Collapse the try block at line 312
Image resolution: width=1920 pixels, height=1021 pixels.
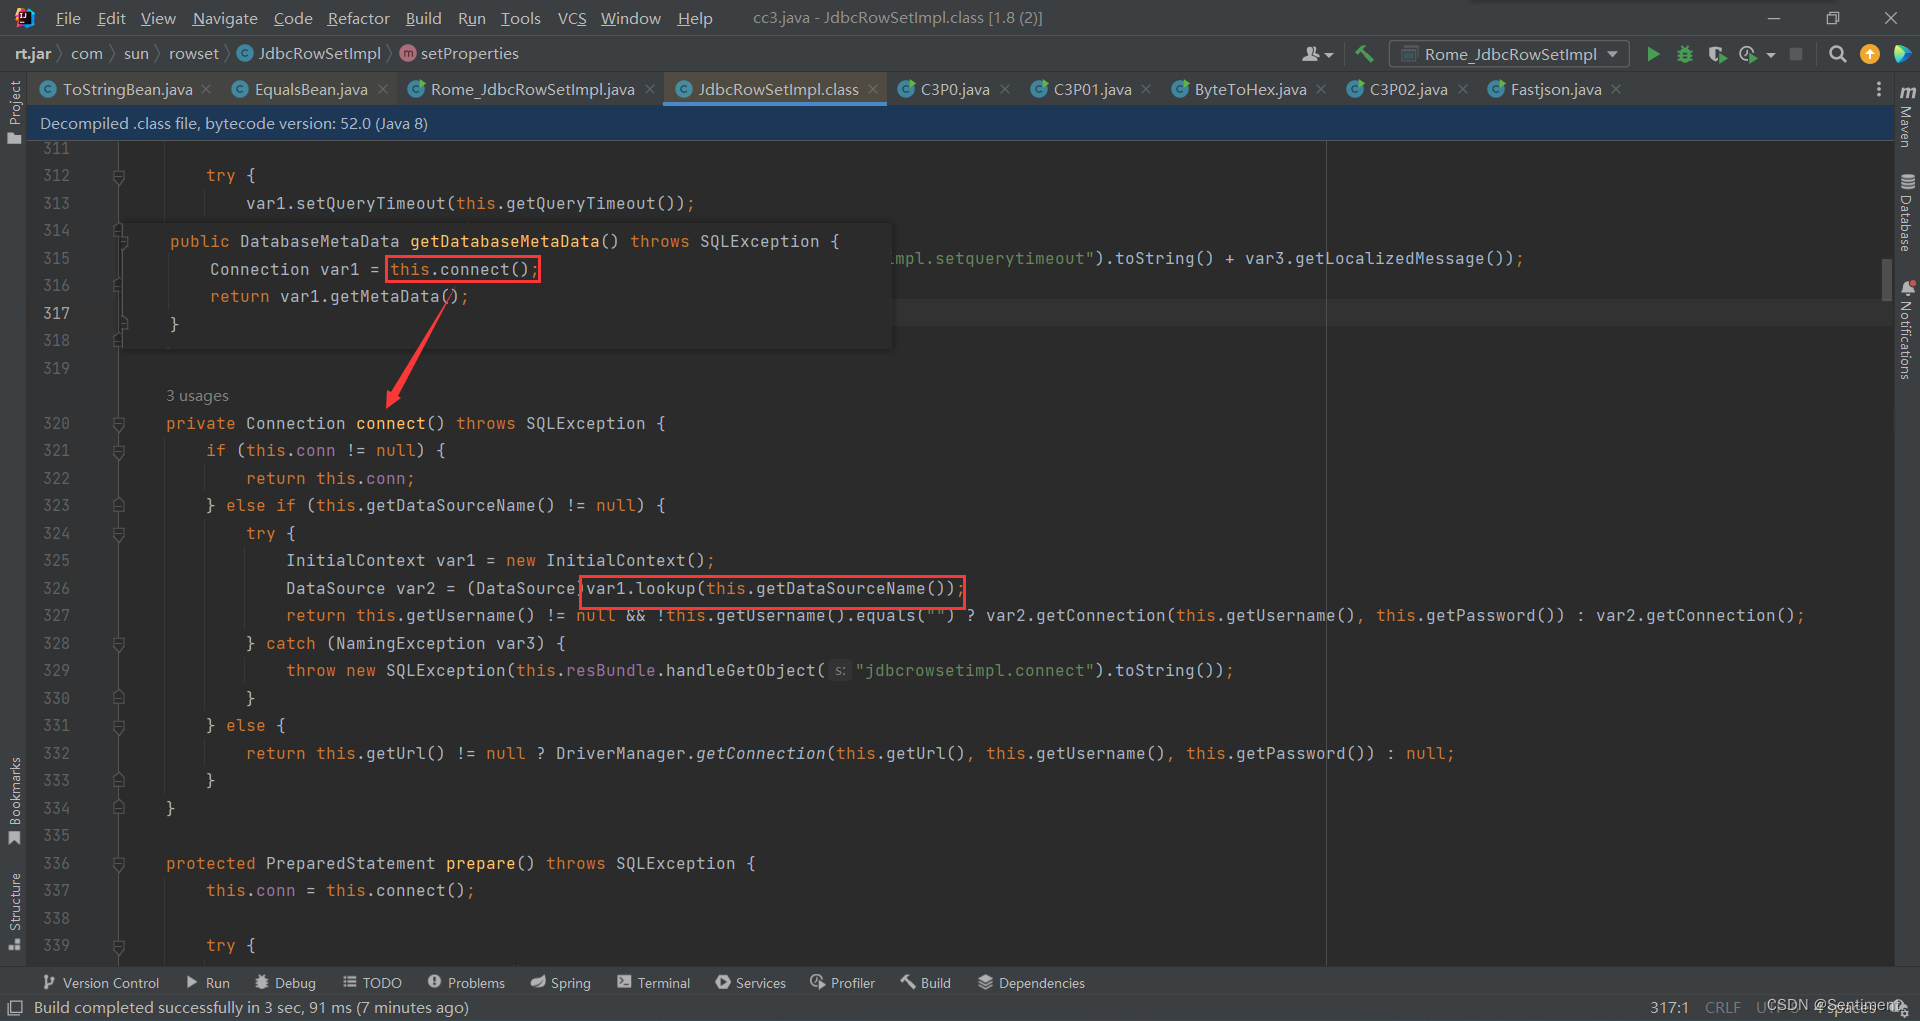click(x=119, y=176)
